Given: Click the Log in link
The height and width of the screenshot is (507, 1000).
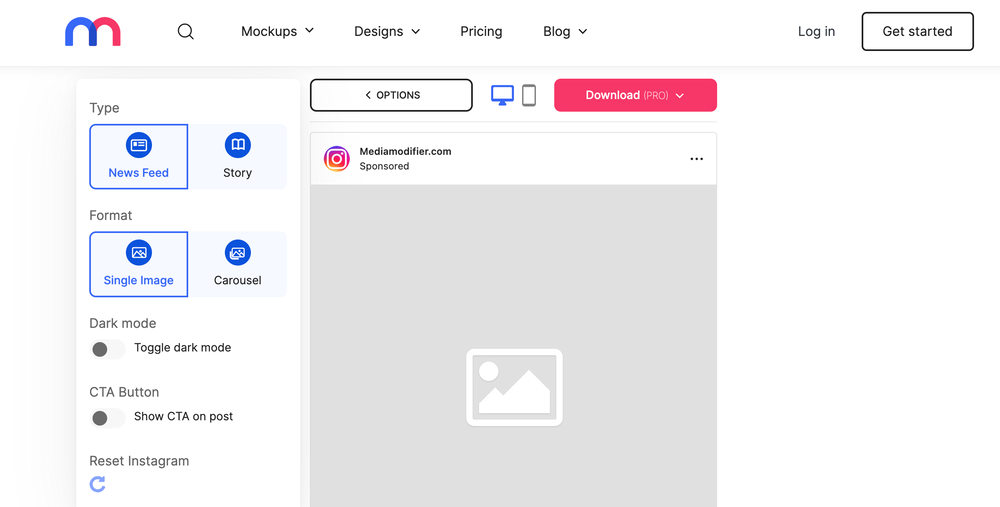Looking at the screenshot, I should pos(816,31).
